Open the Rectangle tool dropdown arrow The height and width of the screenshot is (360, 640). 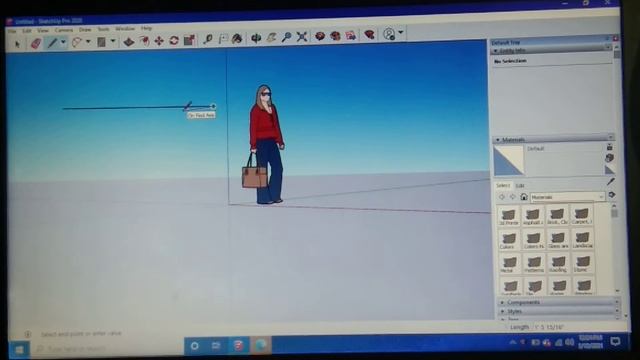coord(113,41)
